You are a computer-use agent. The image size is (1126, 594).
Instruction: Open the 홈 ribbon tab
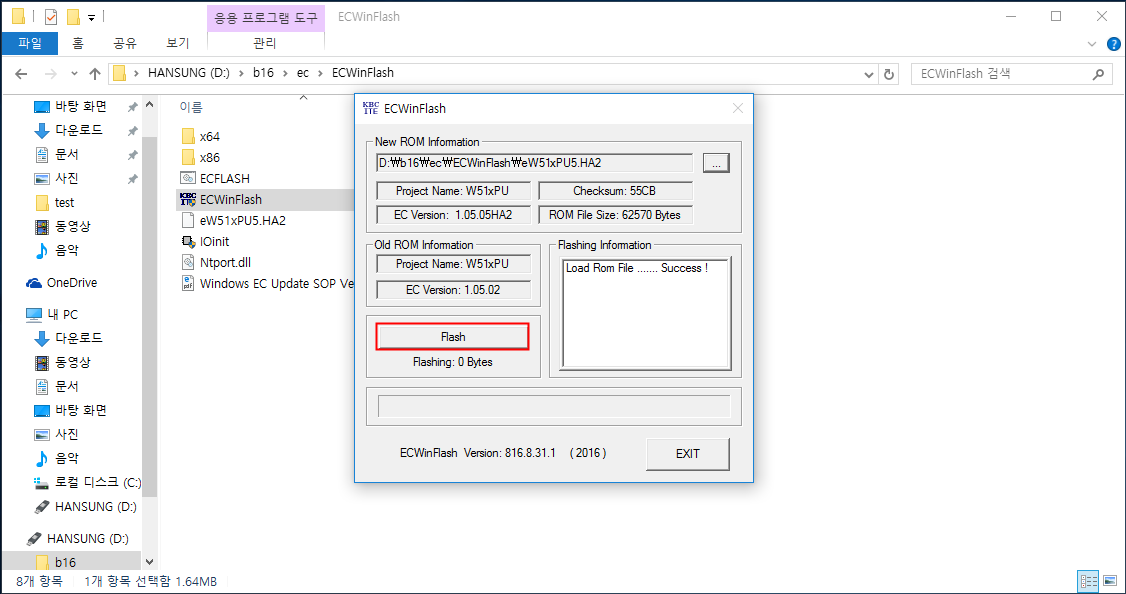click(x=78, y=43)
